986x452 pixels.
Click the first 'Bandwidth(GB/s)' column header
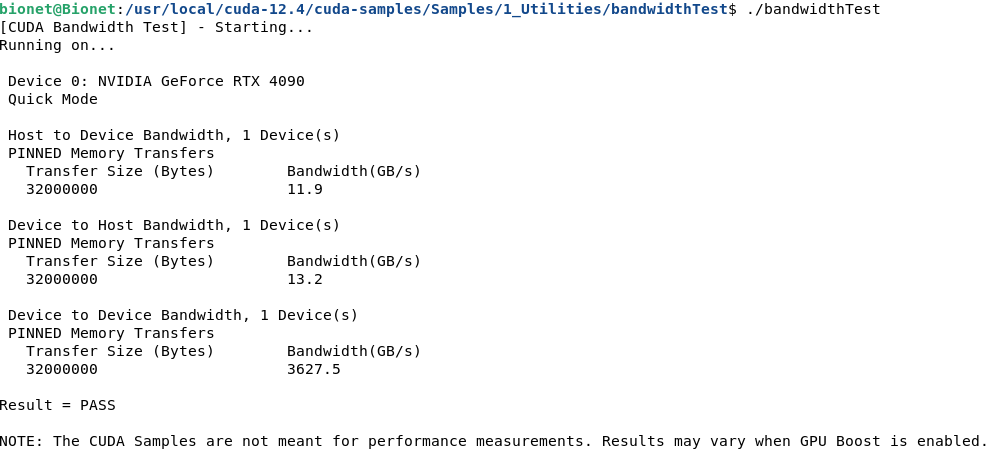click(x=354, y=172)
